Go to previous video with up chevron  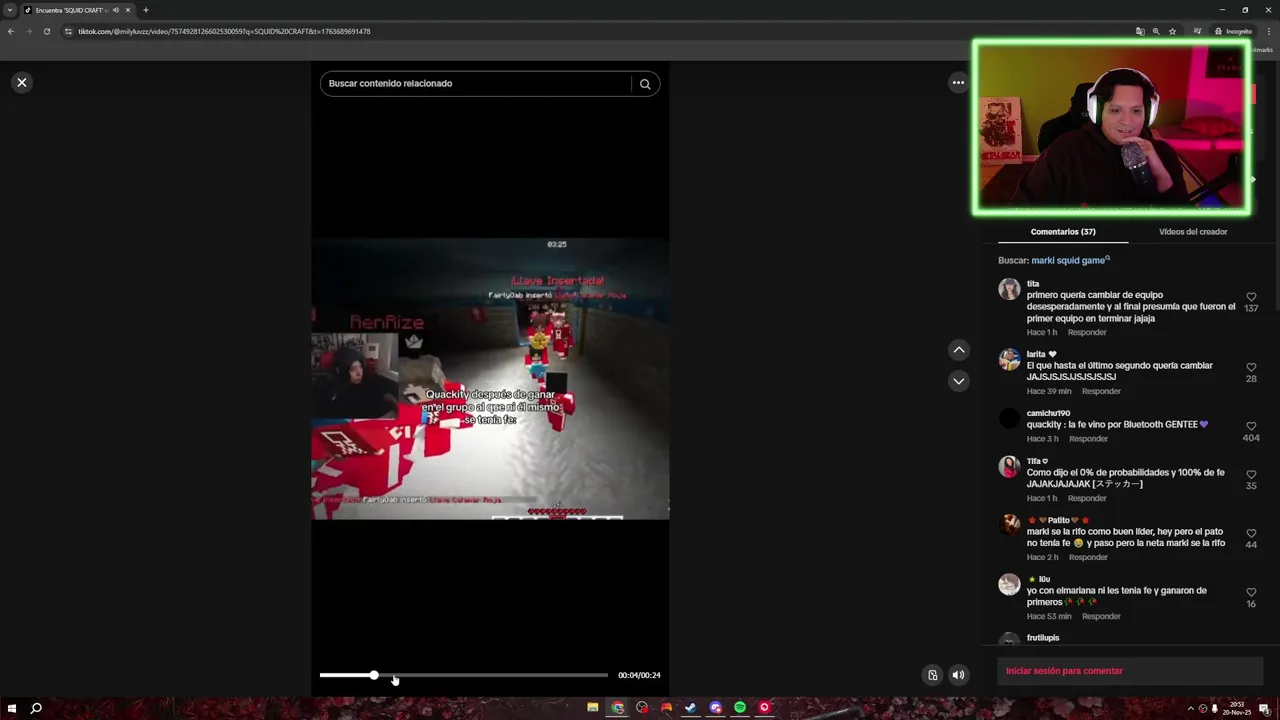pos(958,350)
